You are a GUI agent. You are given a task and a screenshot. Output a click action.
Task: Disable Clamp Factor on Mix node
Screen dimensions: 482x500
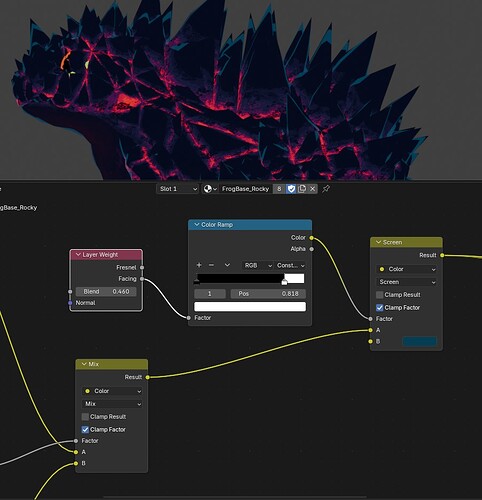pyautogui.click(x=85, y=430)
